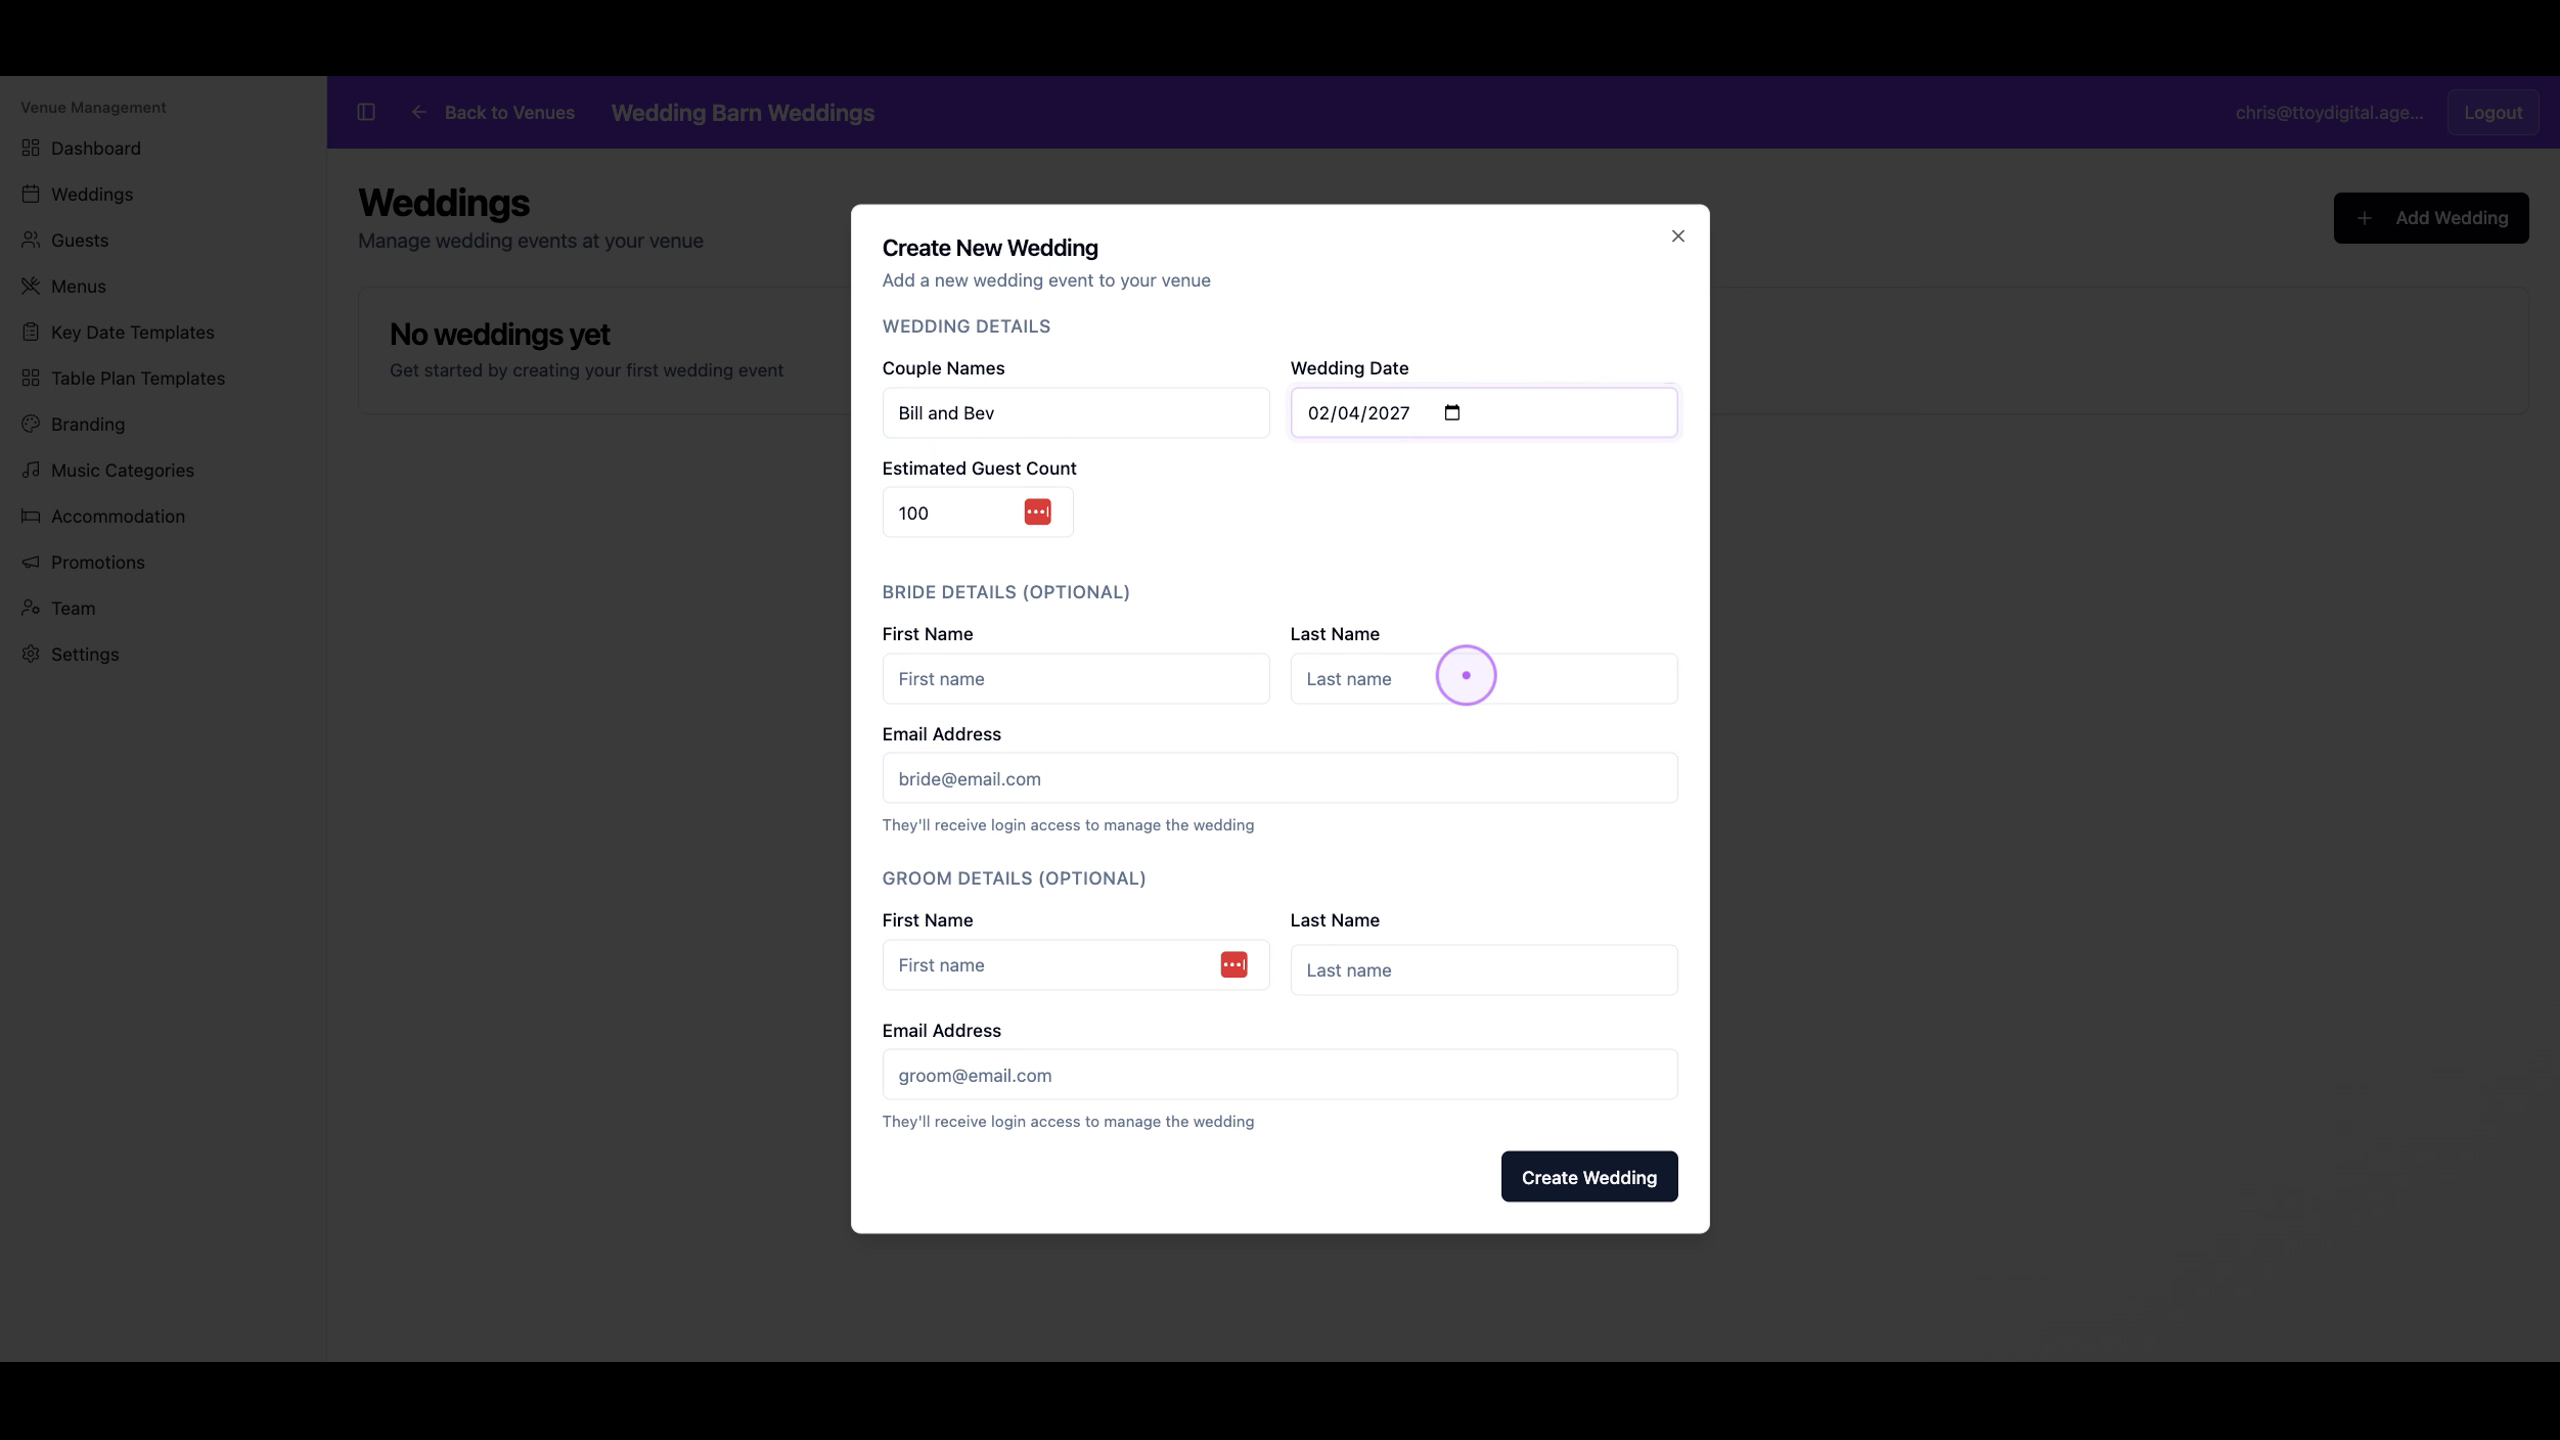Click the Groom Last Name field
The image size is (2560, 1440).
(x=1484, y=970)
